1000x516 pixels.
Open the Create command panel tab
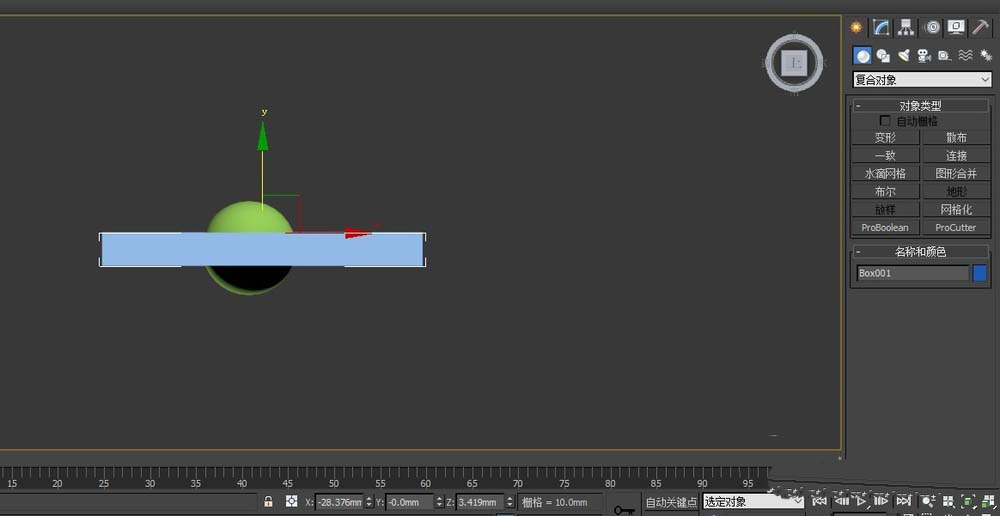pyautogui.click(x=856, y=28)
